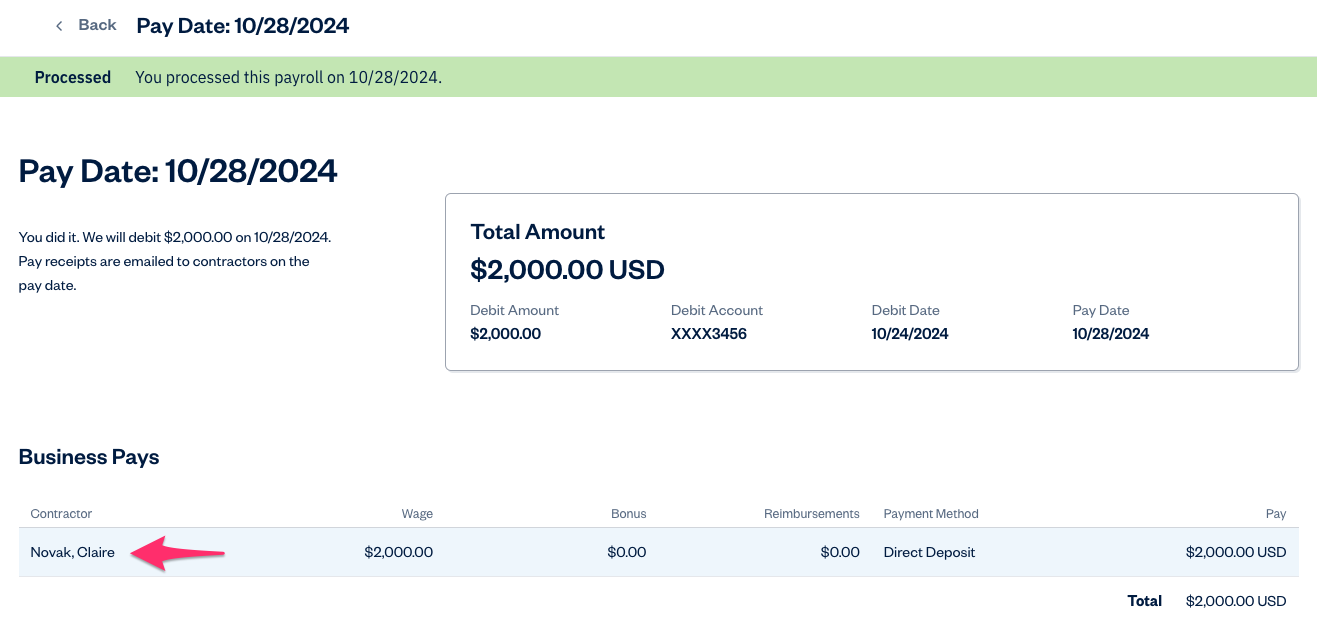This screenshot has height=620, width=1317.
Task: Click the Total Amount $2,000.00 USD figure
Action: click(567, 270)
